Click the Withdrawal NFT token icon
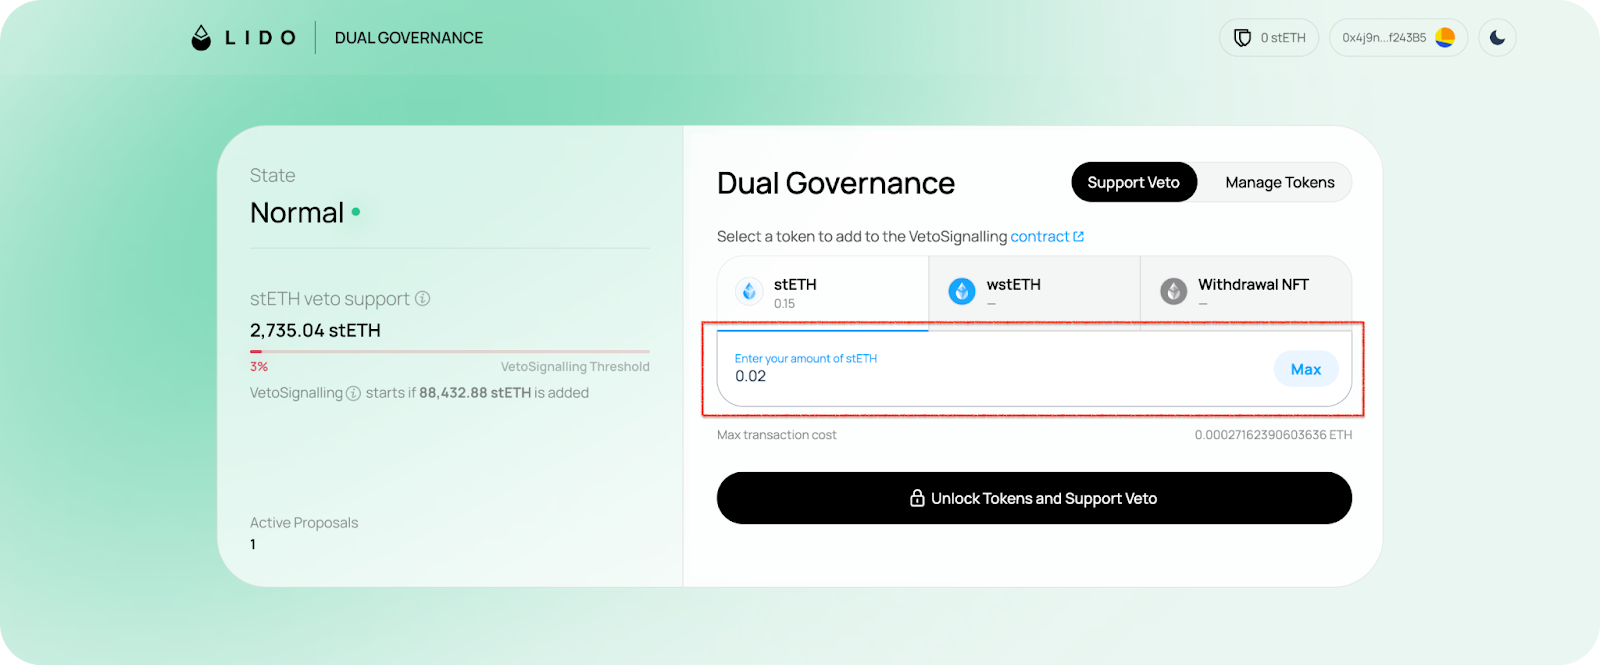Screen dimensions: 1600x665 1173,292
